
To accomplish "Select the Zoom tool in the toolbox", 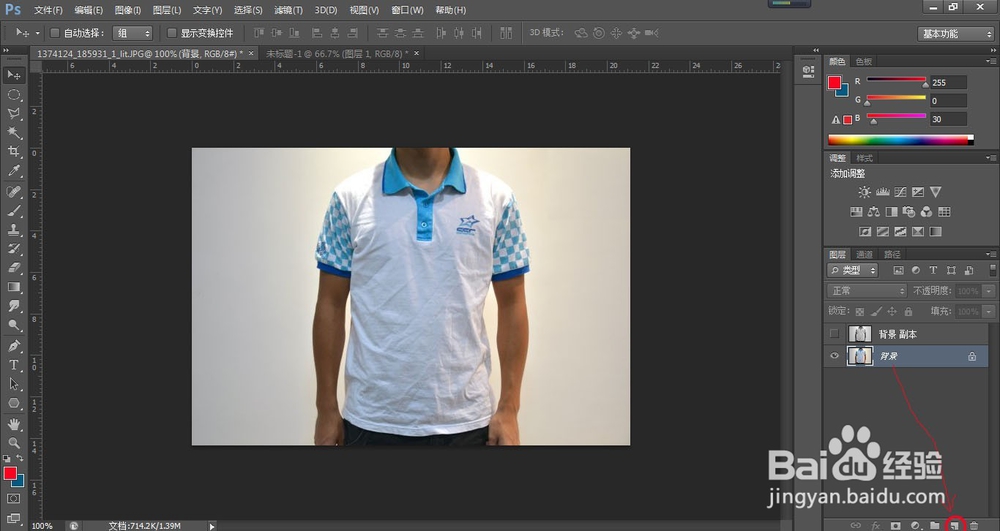I will (x=13, y=443).
